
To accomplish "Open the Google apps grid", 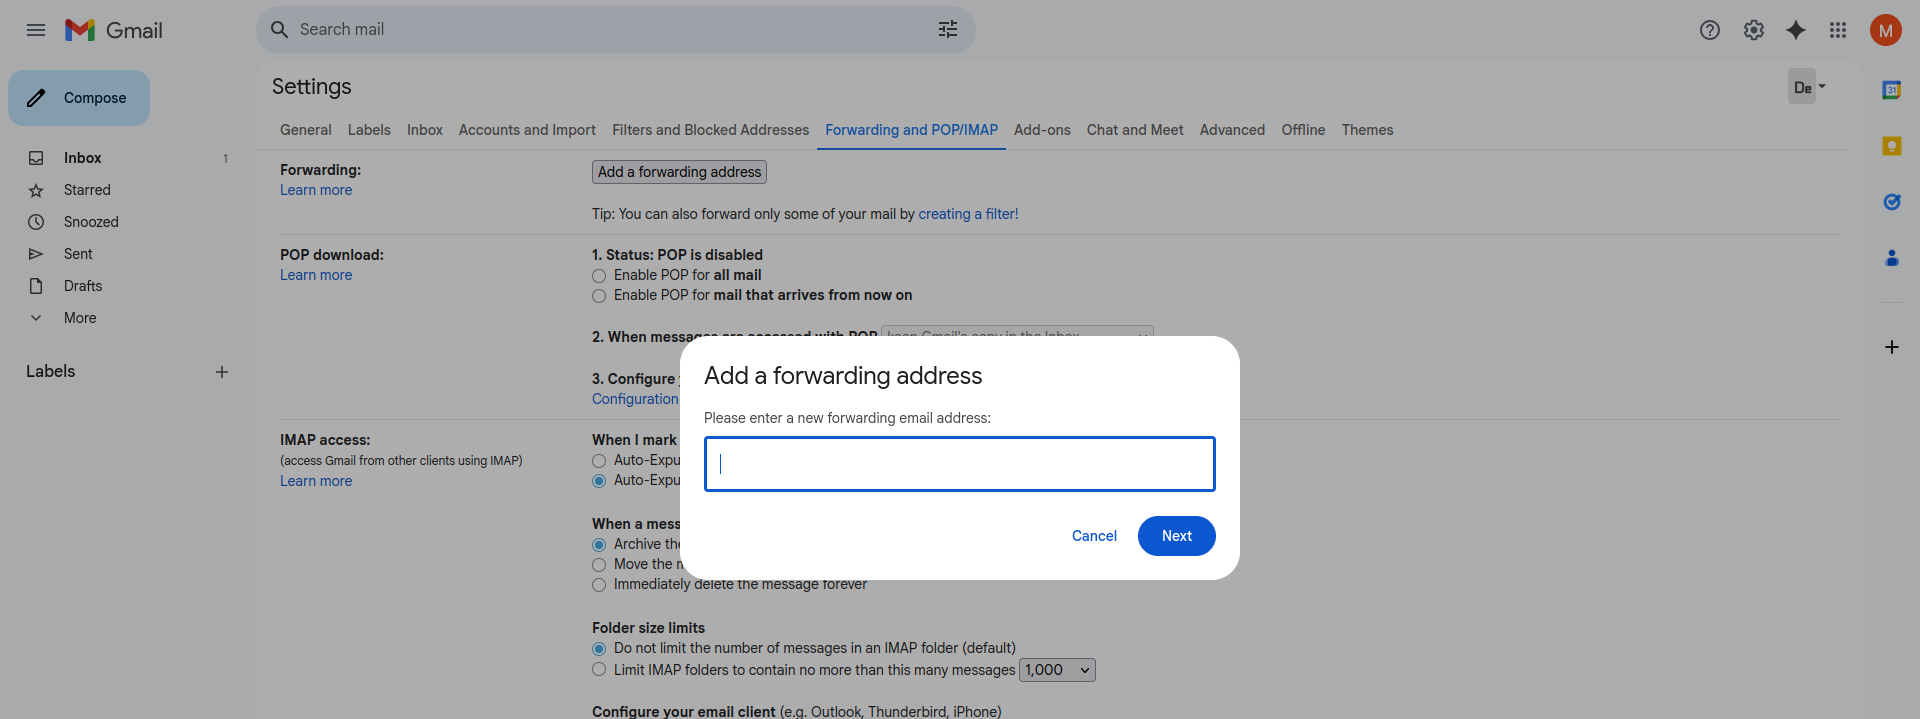I will [x=1838, y=30].
